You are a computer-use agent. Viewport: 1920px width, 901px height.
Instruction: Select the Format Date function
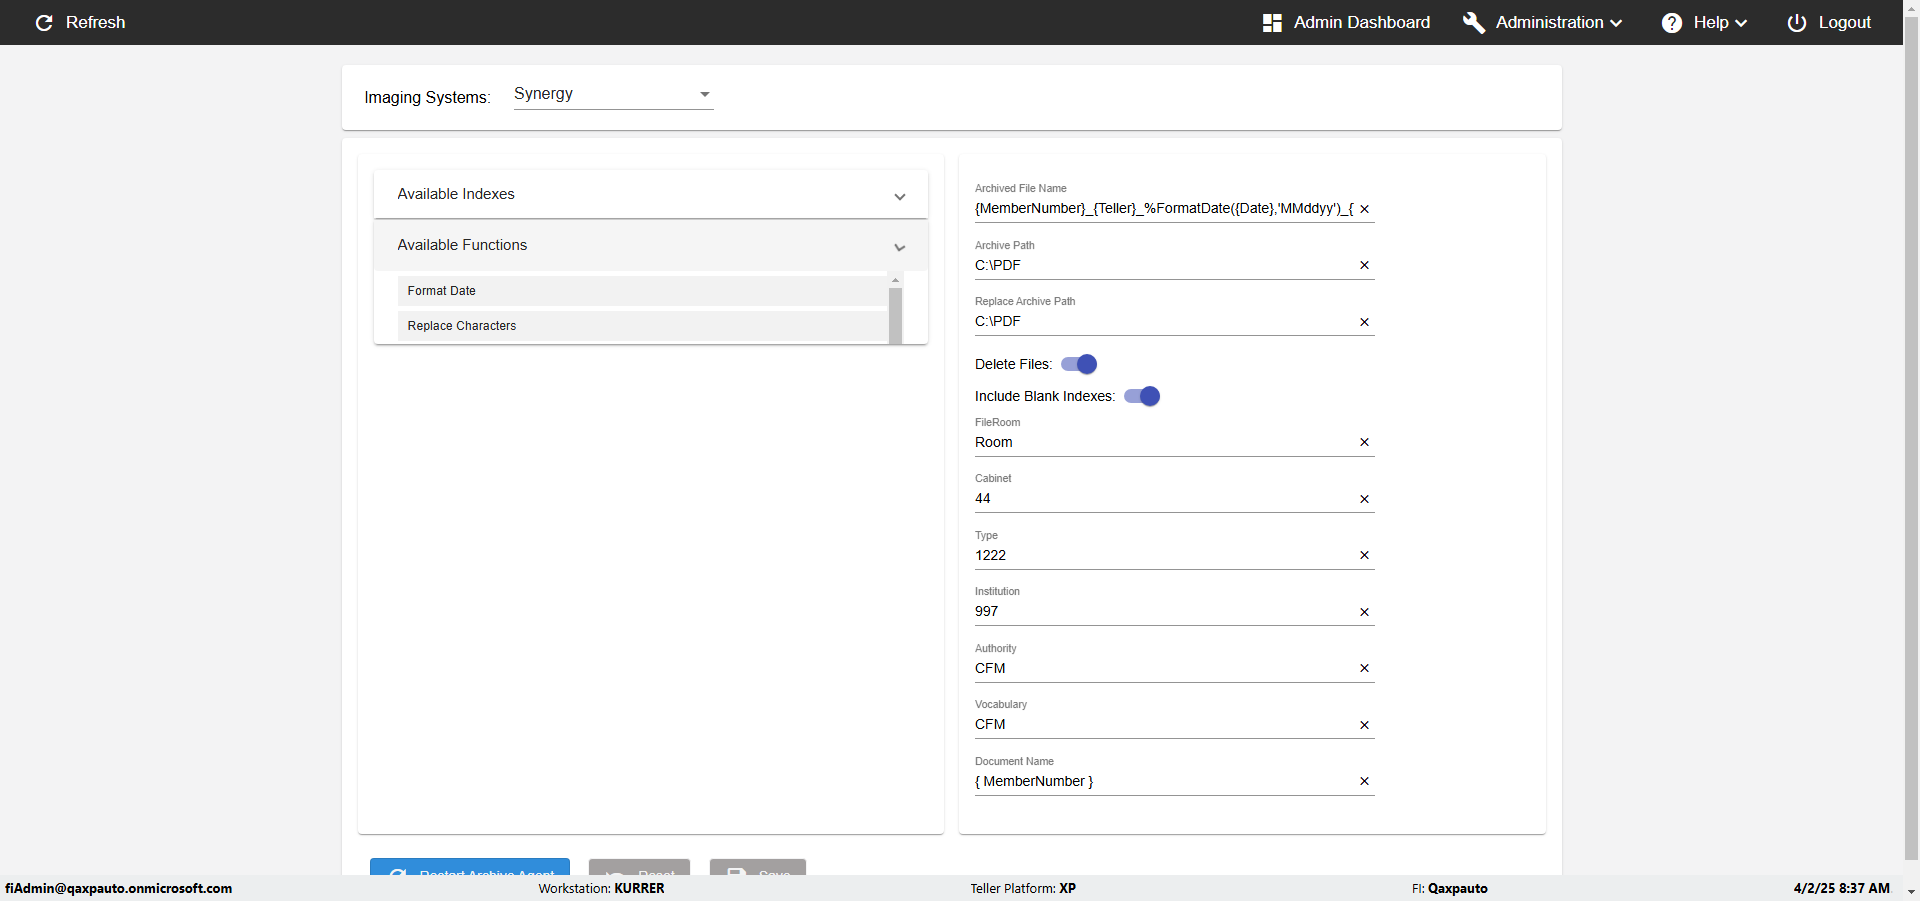(x=642, y=291)
